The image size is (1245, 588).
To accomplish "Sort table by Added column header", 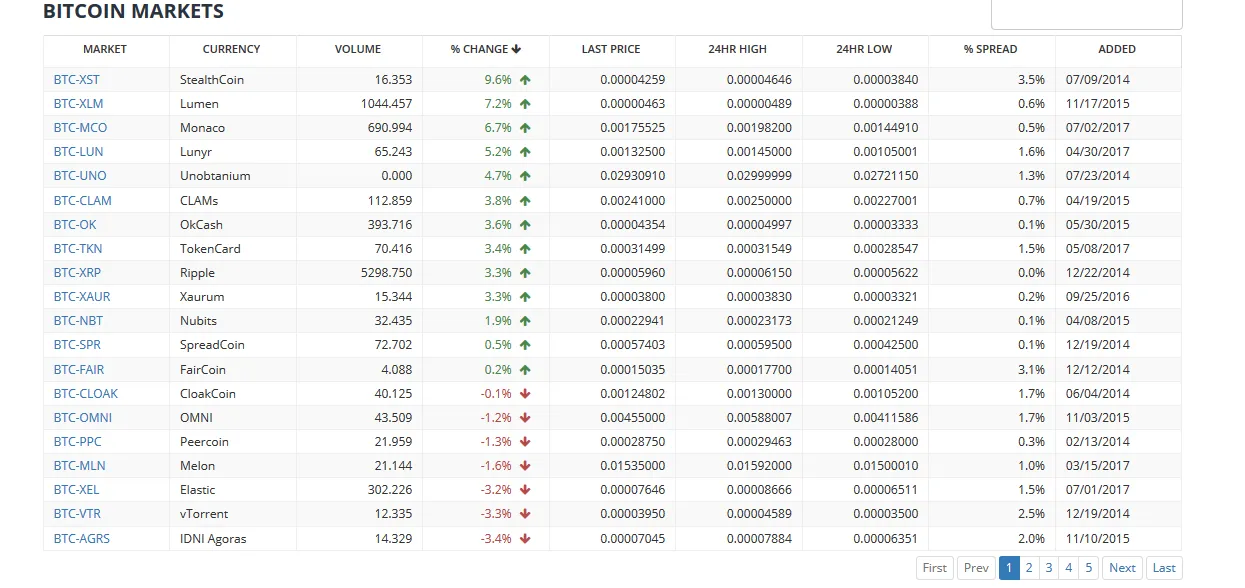I will click(x=1117, y=49).
